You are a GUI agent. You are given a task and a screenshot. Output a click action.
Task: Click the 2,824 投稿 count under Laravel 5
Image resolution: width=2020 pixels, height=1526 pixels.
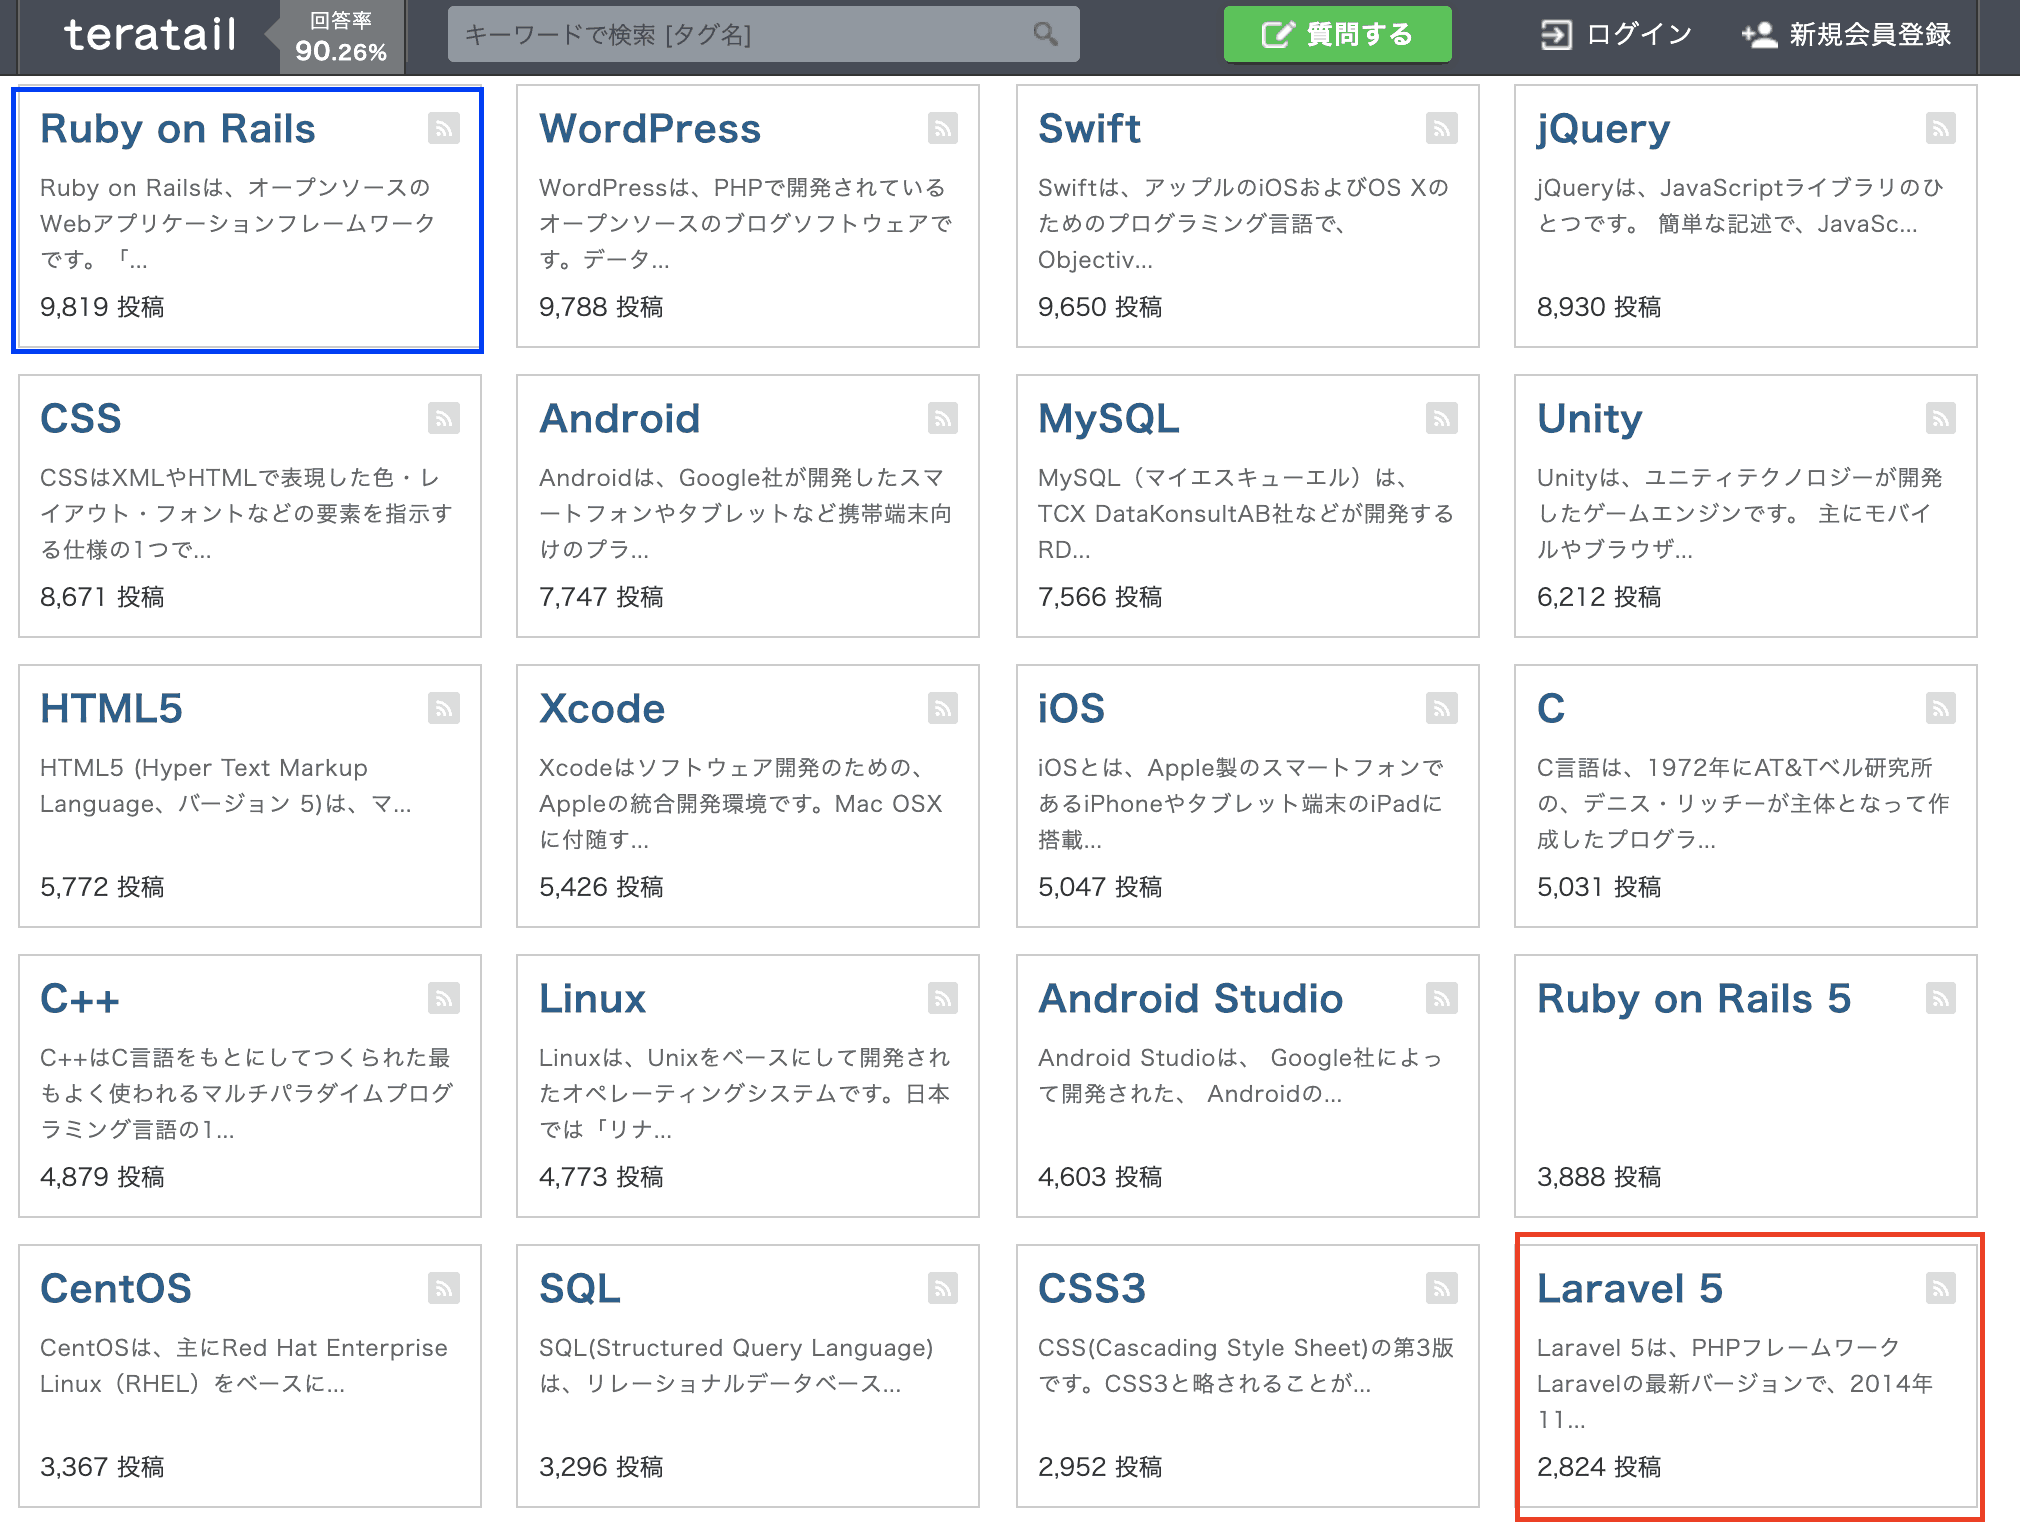point(1599,1467)
